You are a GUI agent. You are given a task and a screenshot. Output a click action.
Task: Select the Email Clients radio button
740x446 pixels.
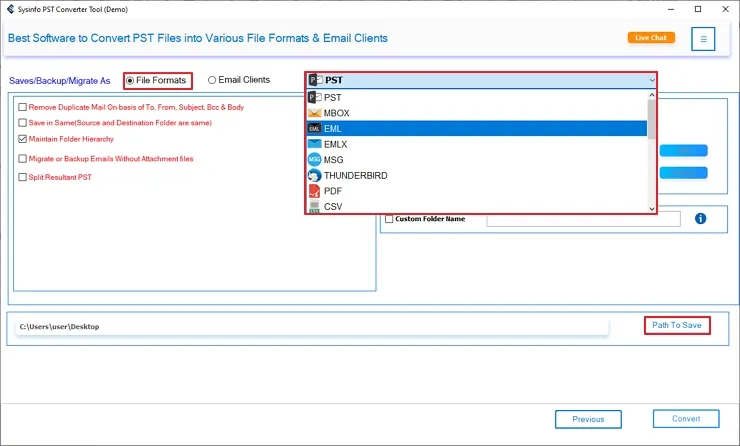[212, 80]
